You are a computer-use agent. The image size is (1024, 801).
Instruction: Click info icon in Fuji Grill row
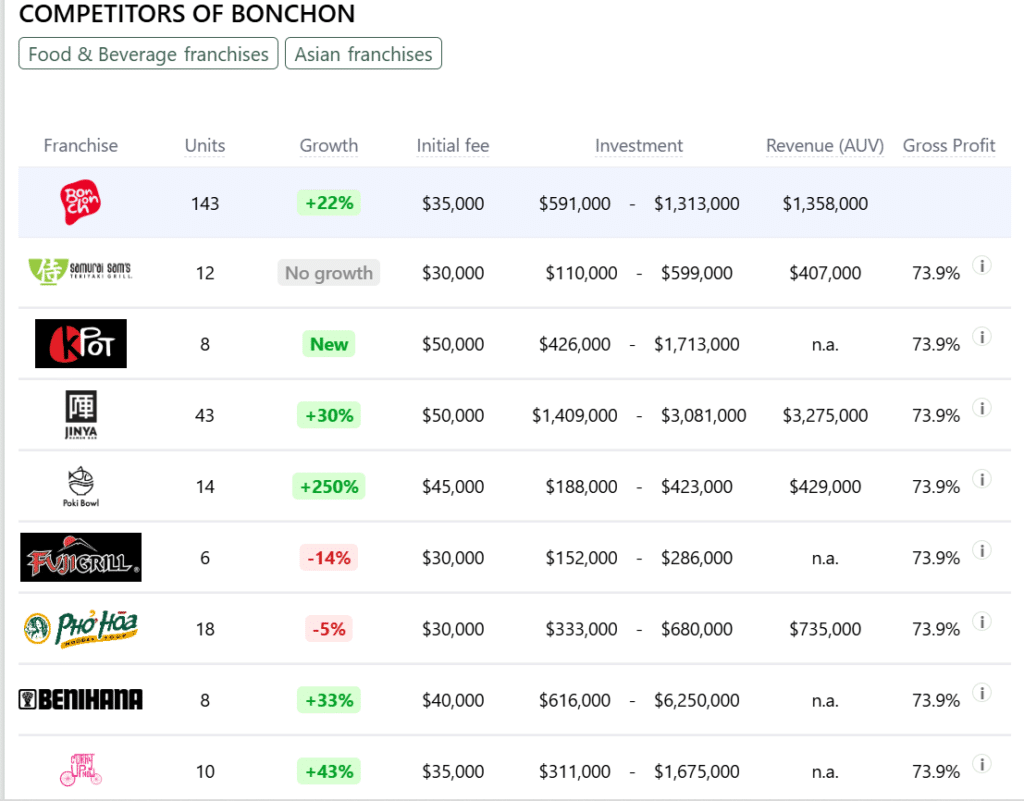(982, 550)
